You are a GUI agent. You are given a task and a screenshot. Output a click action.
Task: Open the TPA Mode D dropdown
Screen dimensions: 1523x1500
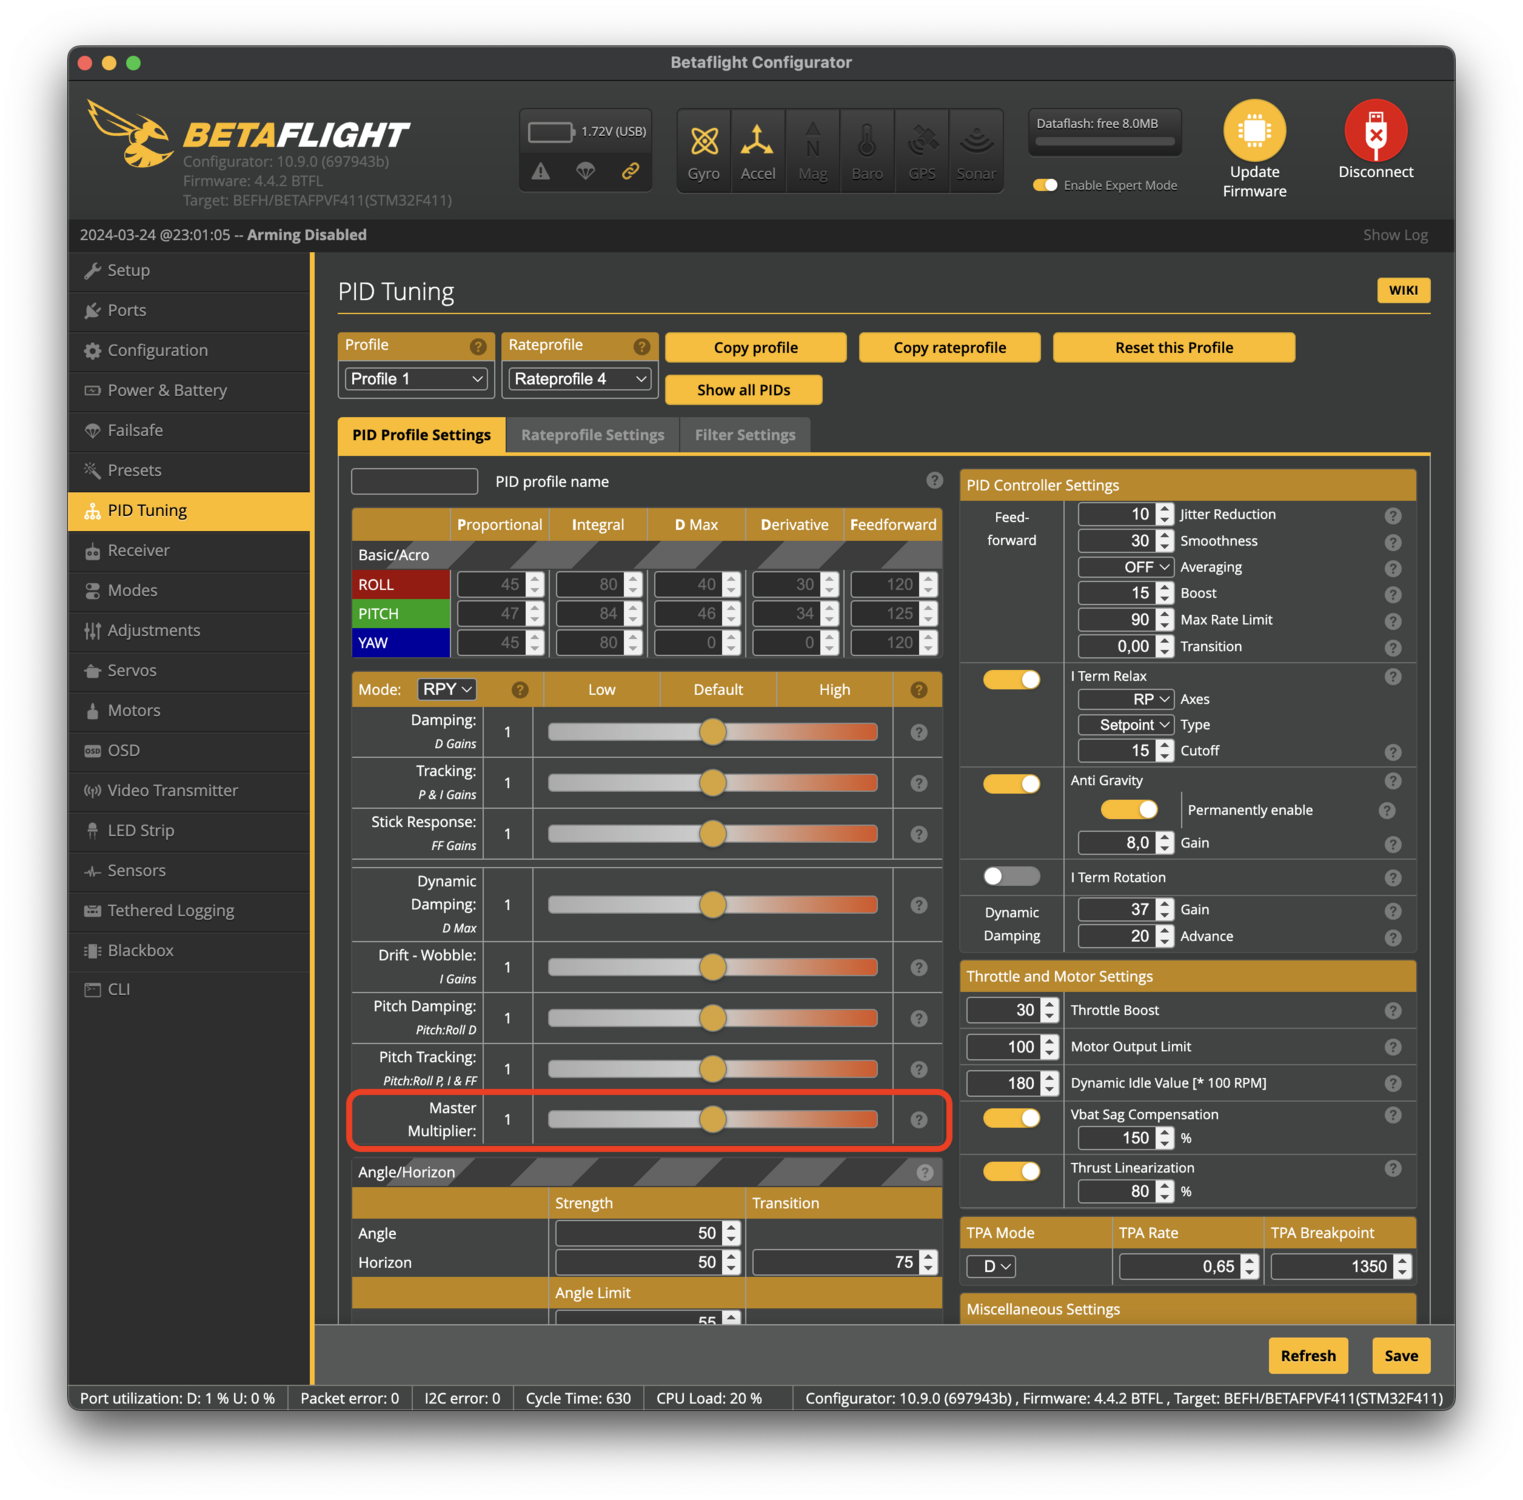click(x=991, y=1266)
